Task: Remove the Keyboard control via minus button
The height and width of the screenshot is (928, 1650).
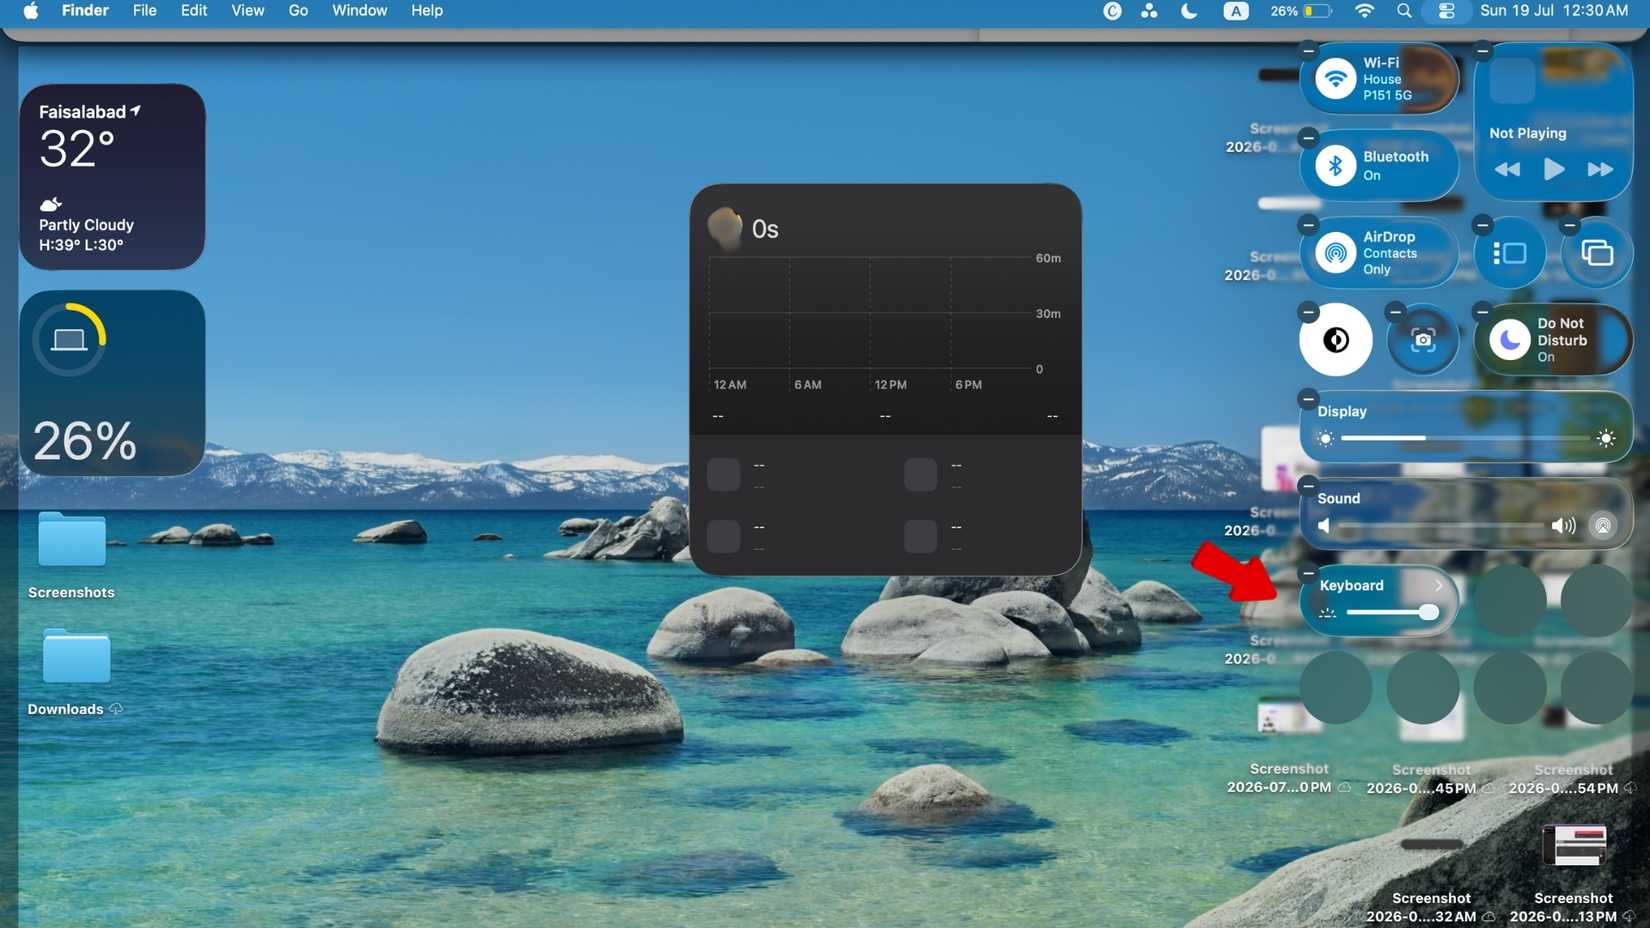Action: point(1308,573)
